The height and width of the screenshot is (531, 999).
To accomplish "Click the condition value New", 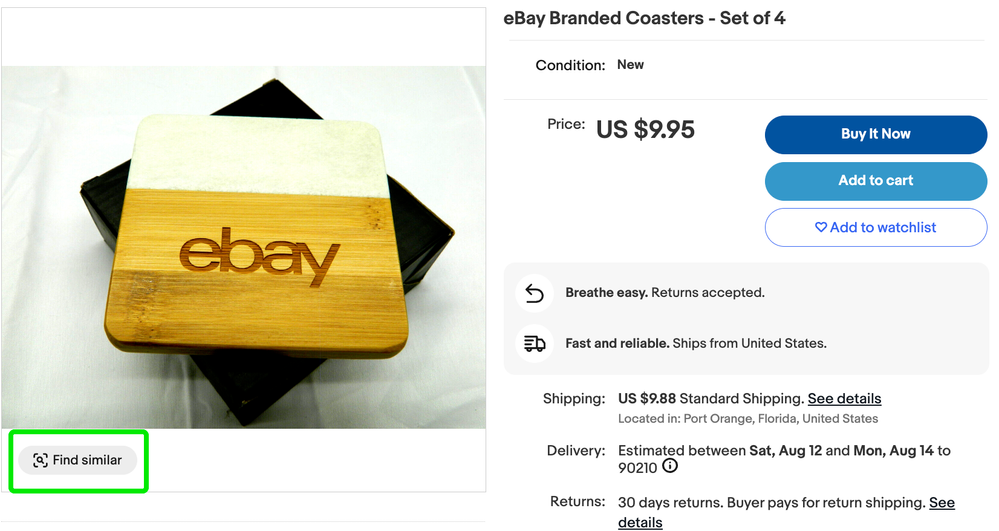I will 630,64.
